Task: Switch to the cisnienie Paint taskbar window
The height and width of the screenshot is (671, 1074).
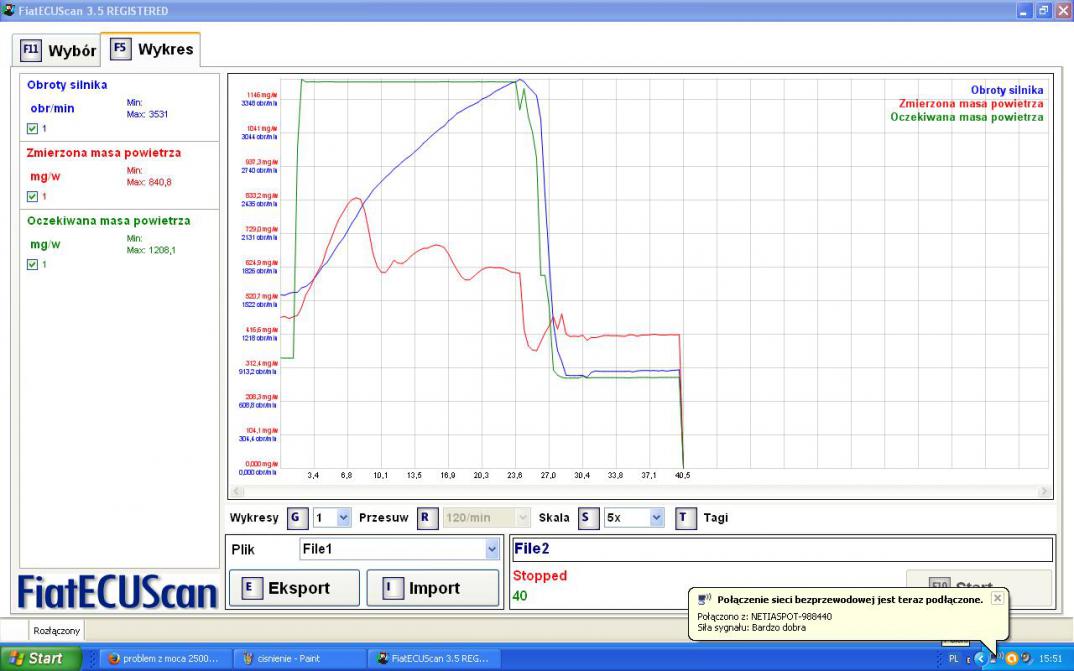Action: pyautogui.click(x=299, y=658)
